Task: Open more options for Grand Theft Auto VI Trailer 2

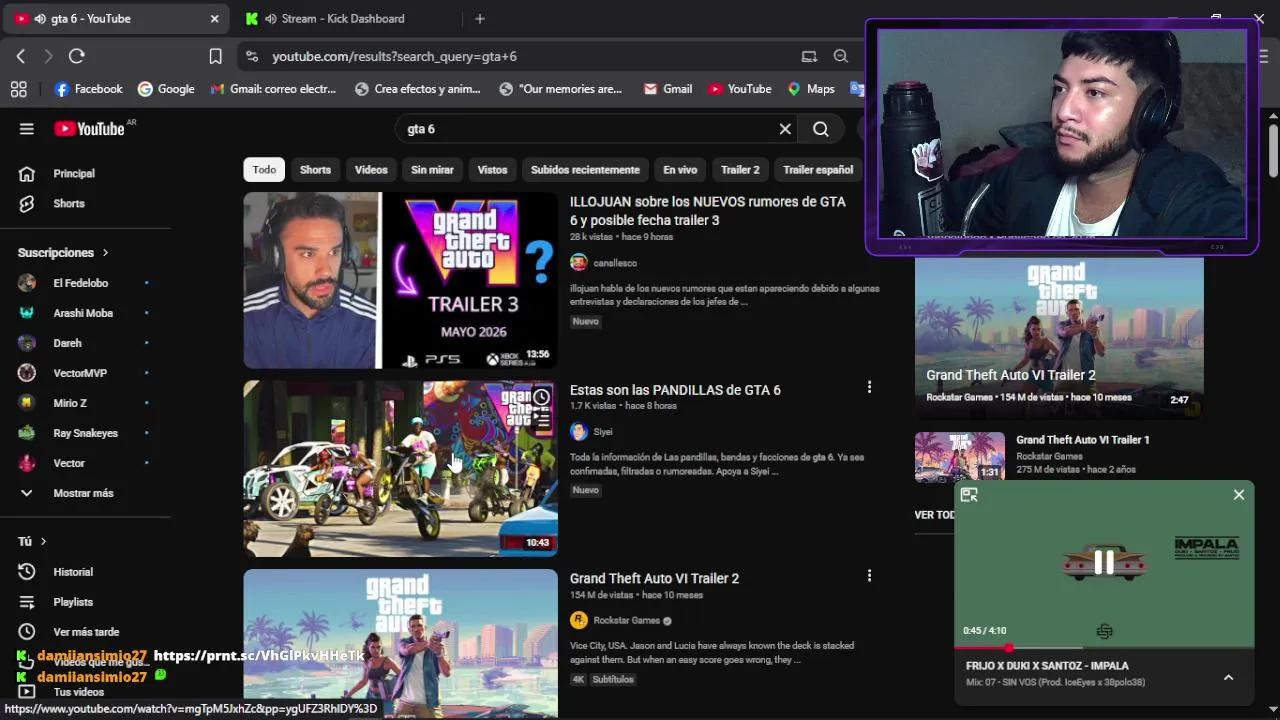Action: [x=869, y=575]
